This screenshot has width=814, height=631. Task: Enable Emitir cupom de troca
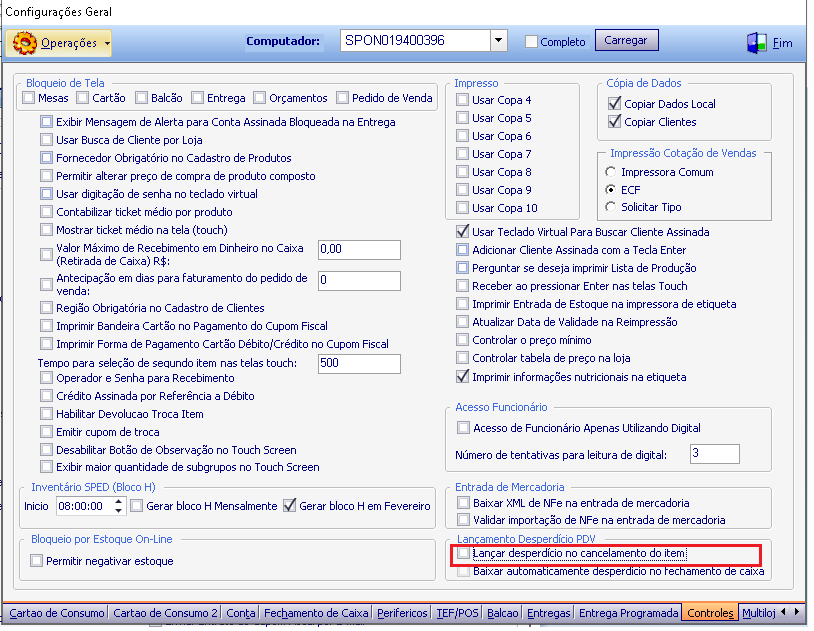pyautogui.click(x=47, y=432)
